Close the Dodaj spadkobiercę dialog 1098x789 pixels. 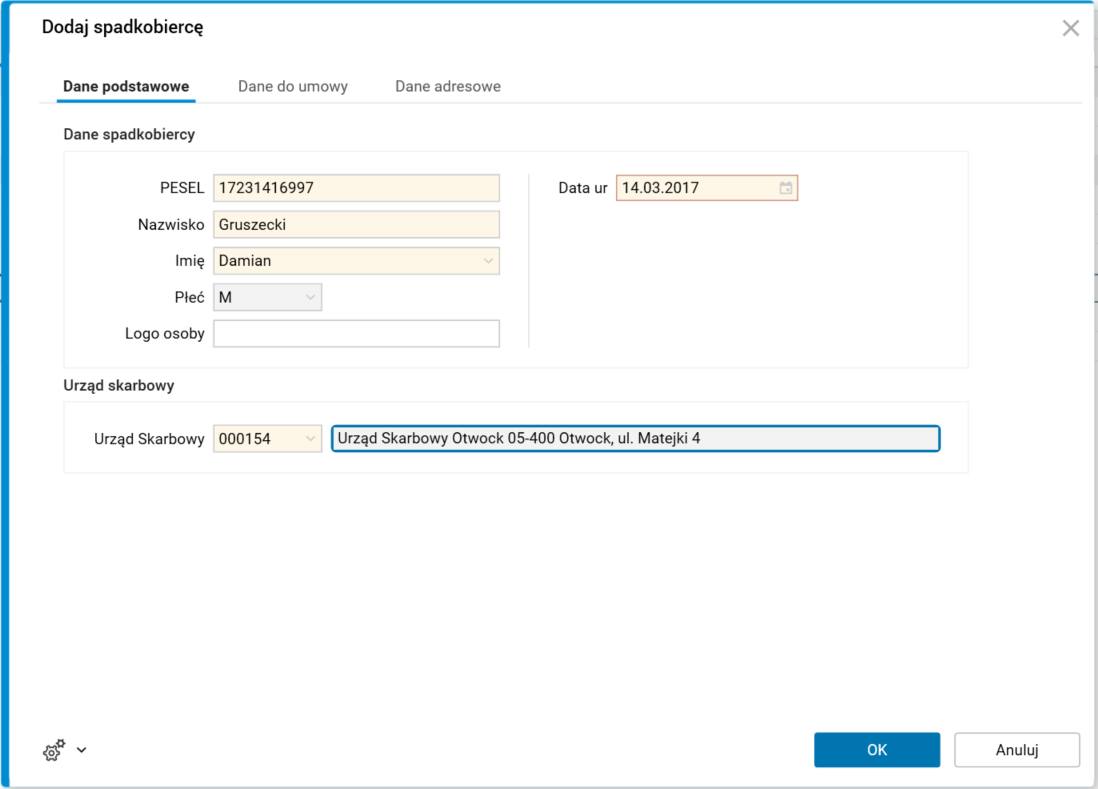[x=1070, y=28]
